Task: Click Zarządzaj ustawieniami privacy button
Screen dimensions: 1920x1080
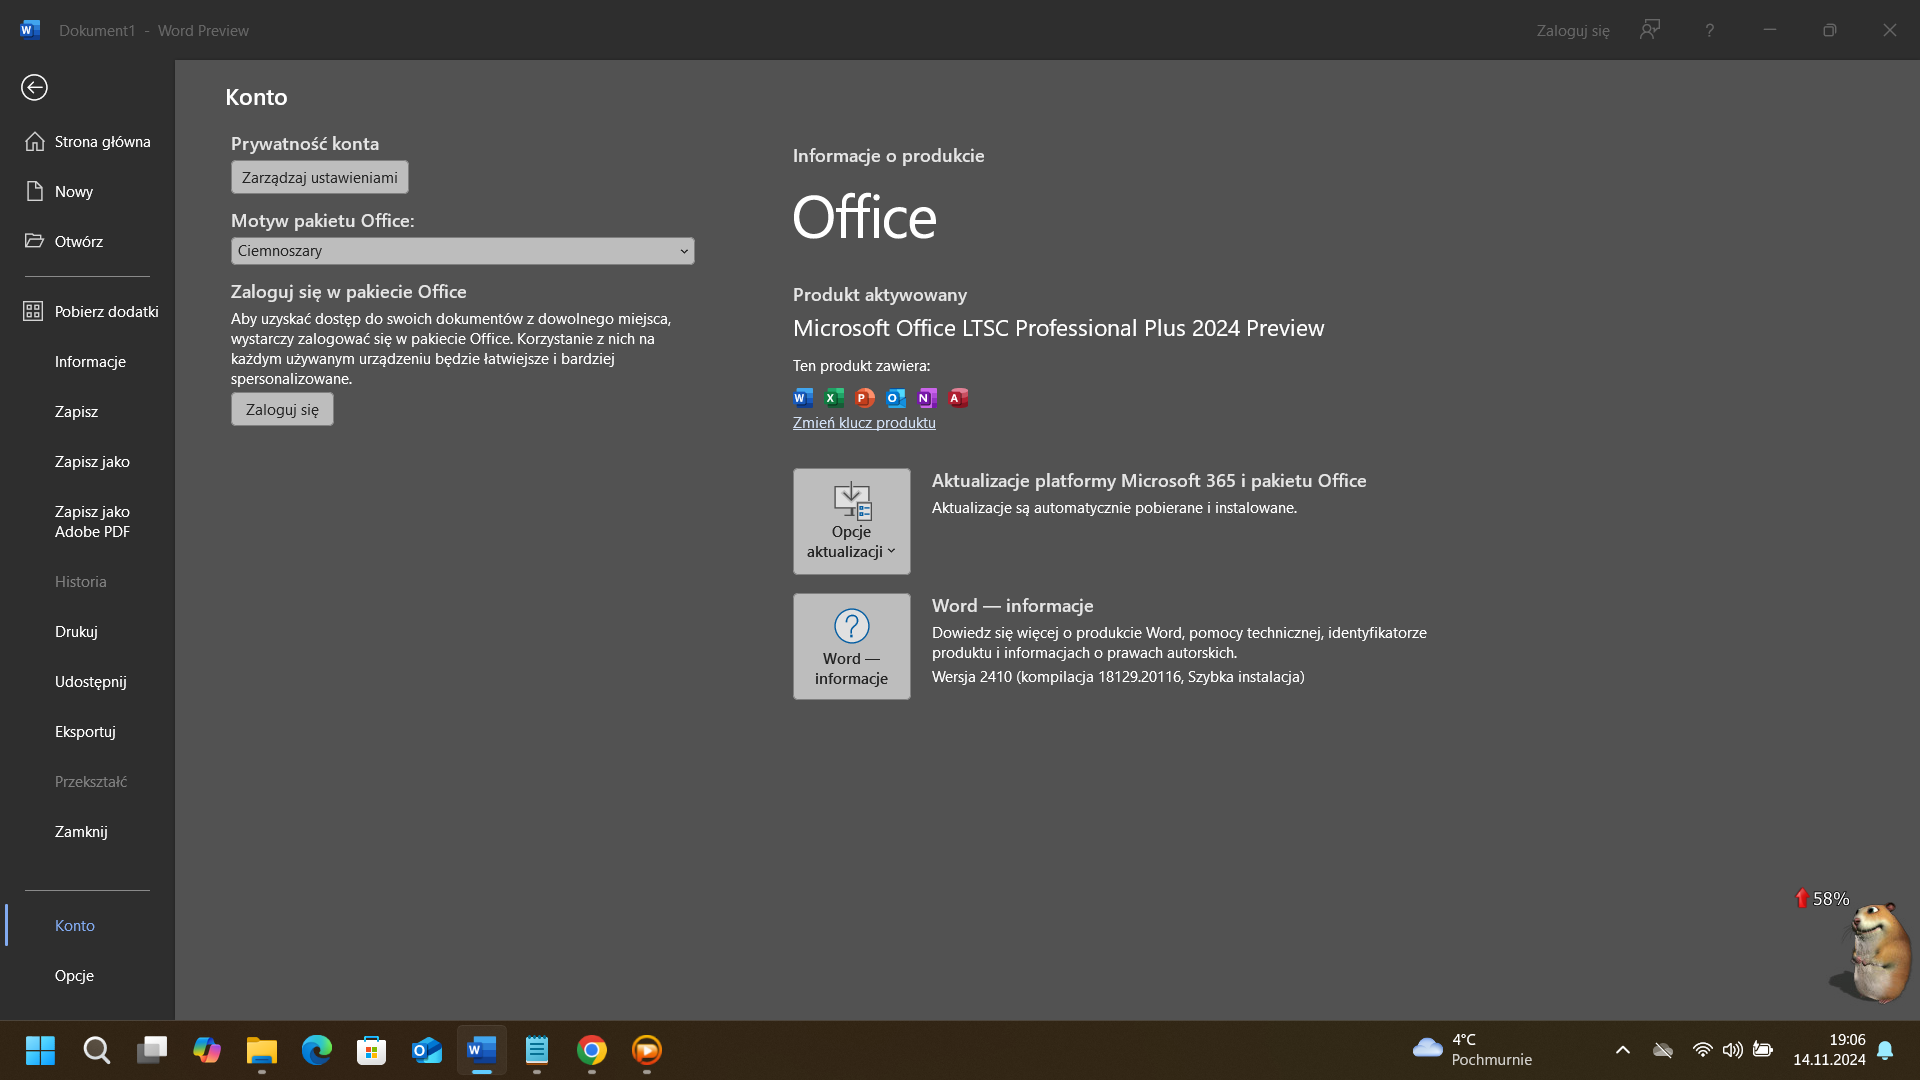Action: click(320, 178)
